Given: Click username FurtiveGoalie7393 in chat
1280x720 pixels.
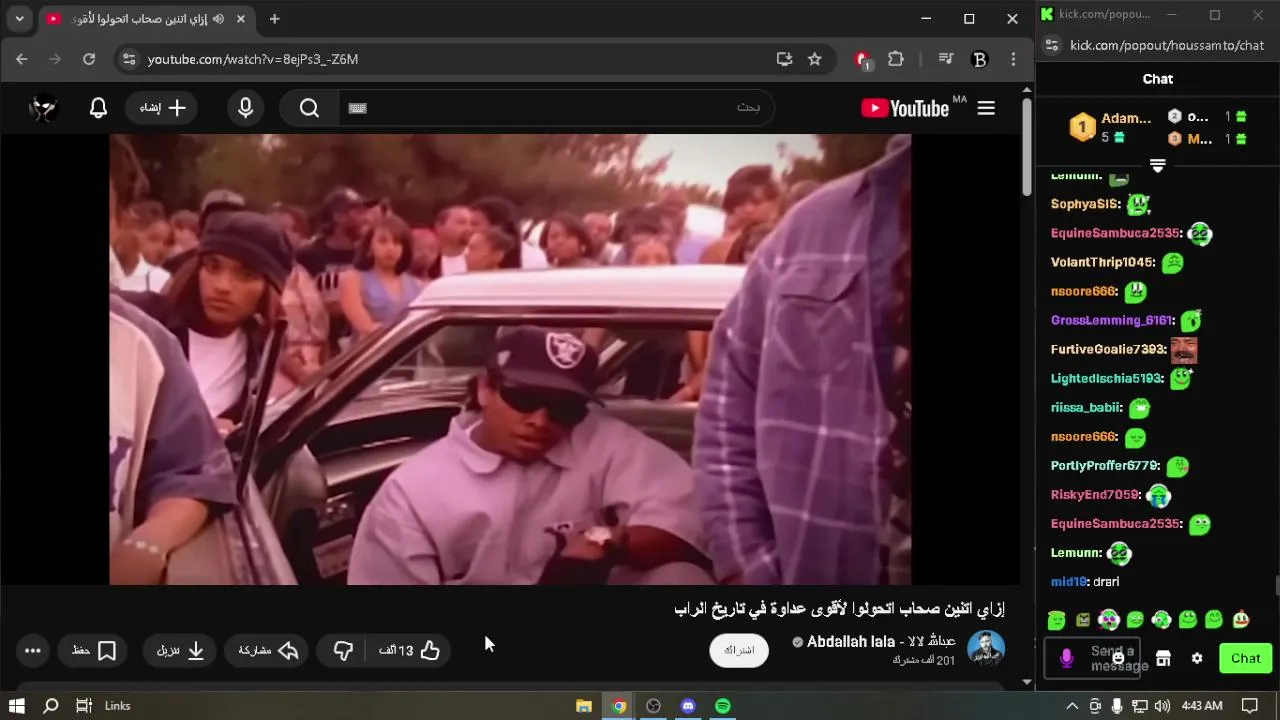Looking at the screenshot, I should 1108,349.
